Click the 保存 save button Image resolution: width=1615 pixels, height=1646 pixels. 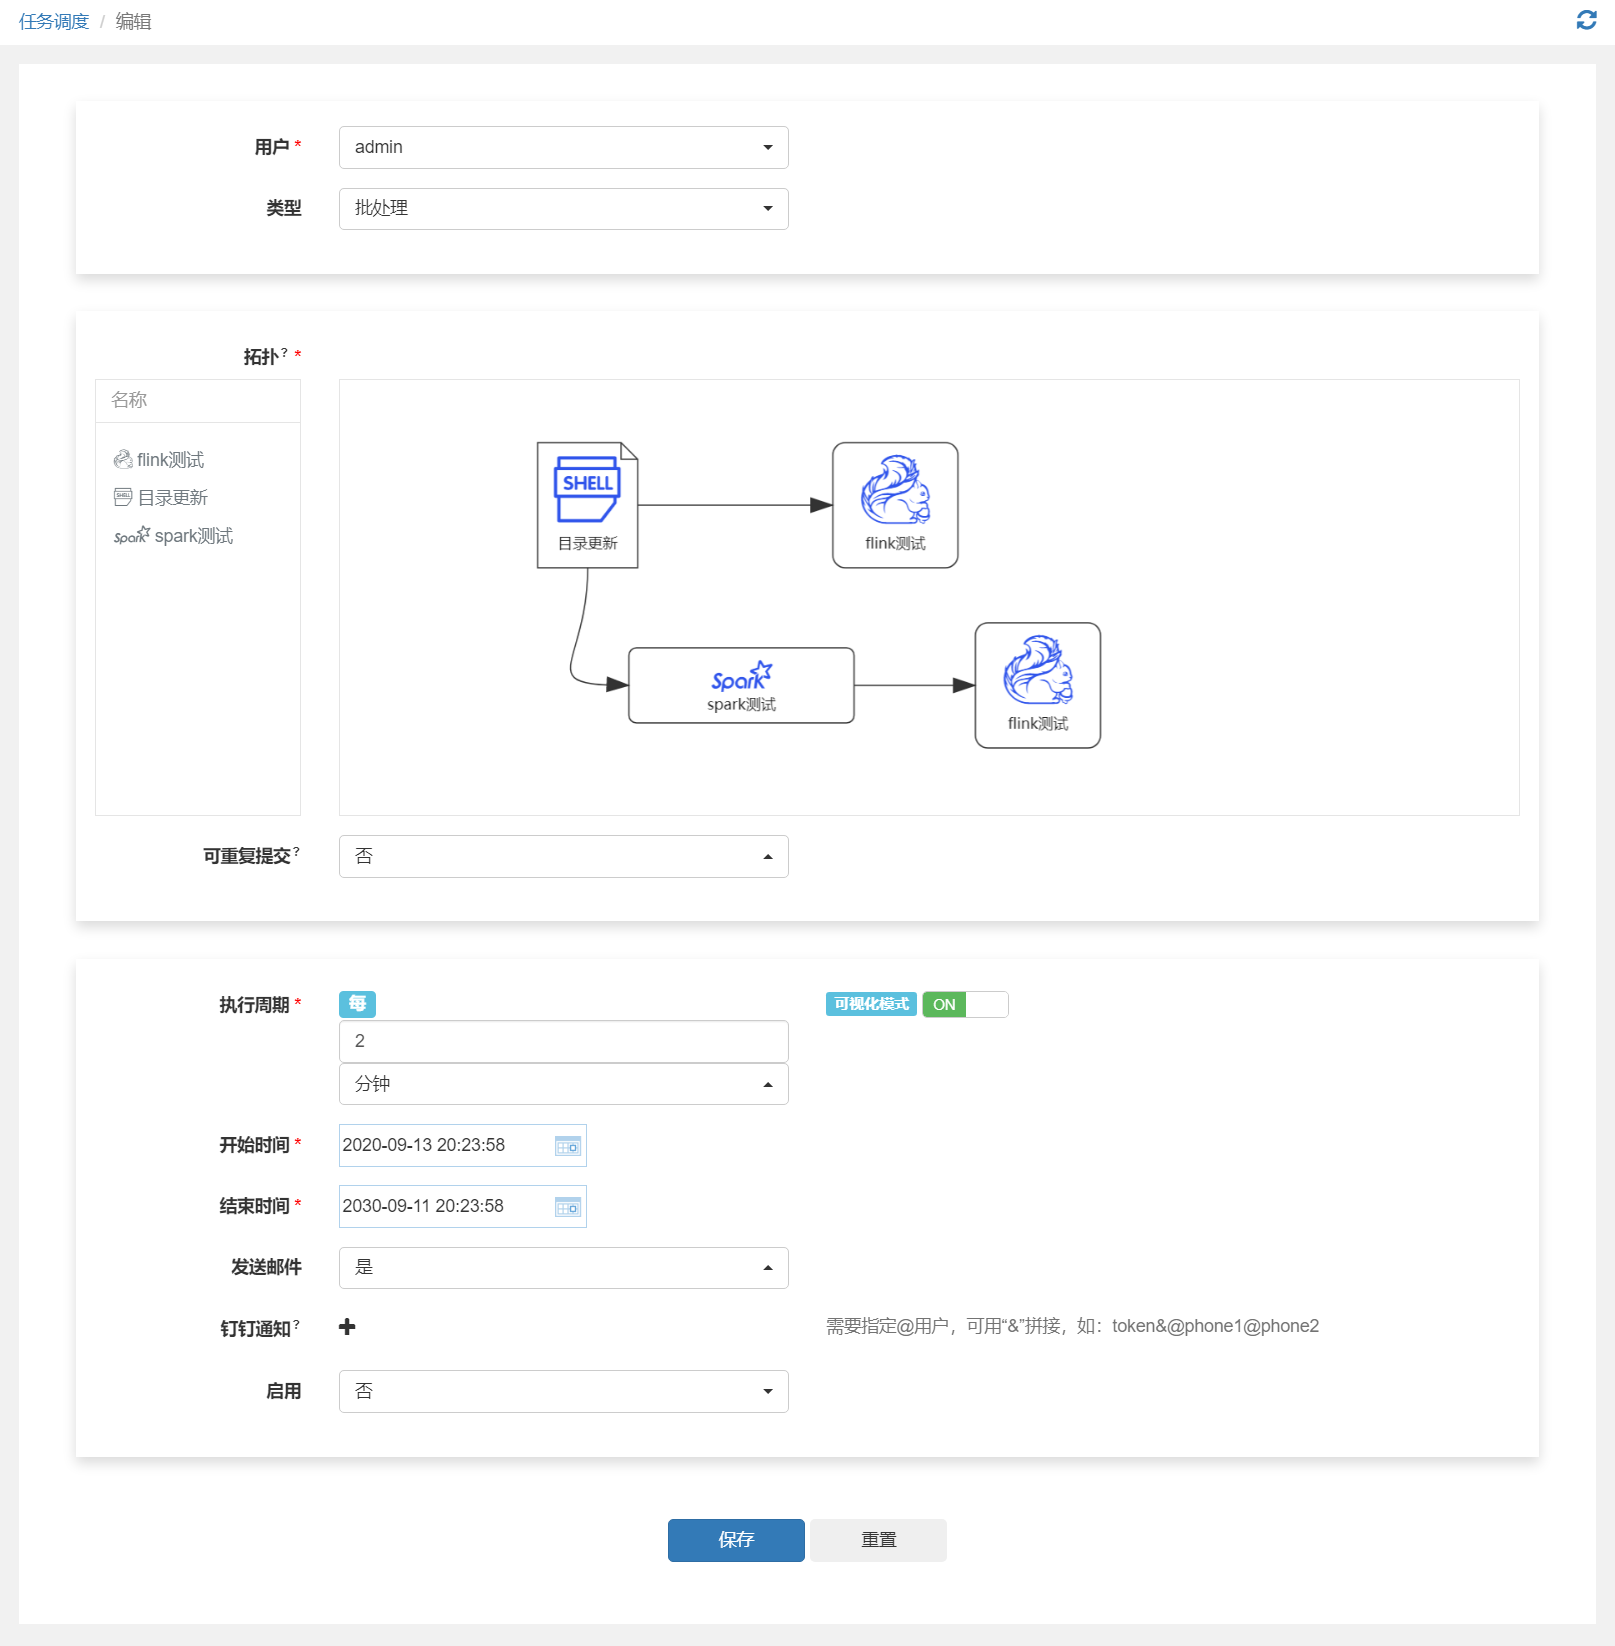(735, 1540)
